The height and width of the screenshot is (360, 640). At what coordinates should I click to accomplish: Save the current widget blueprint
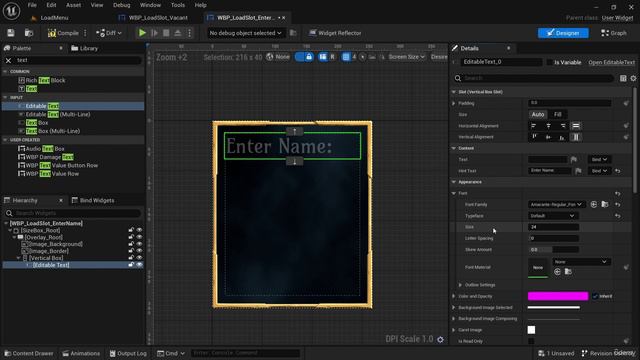[x=11, y=33]
